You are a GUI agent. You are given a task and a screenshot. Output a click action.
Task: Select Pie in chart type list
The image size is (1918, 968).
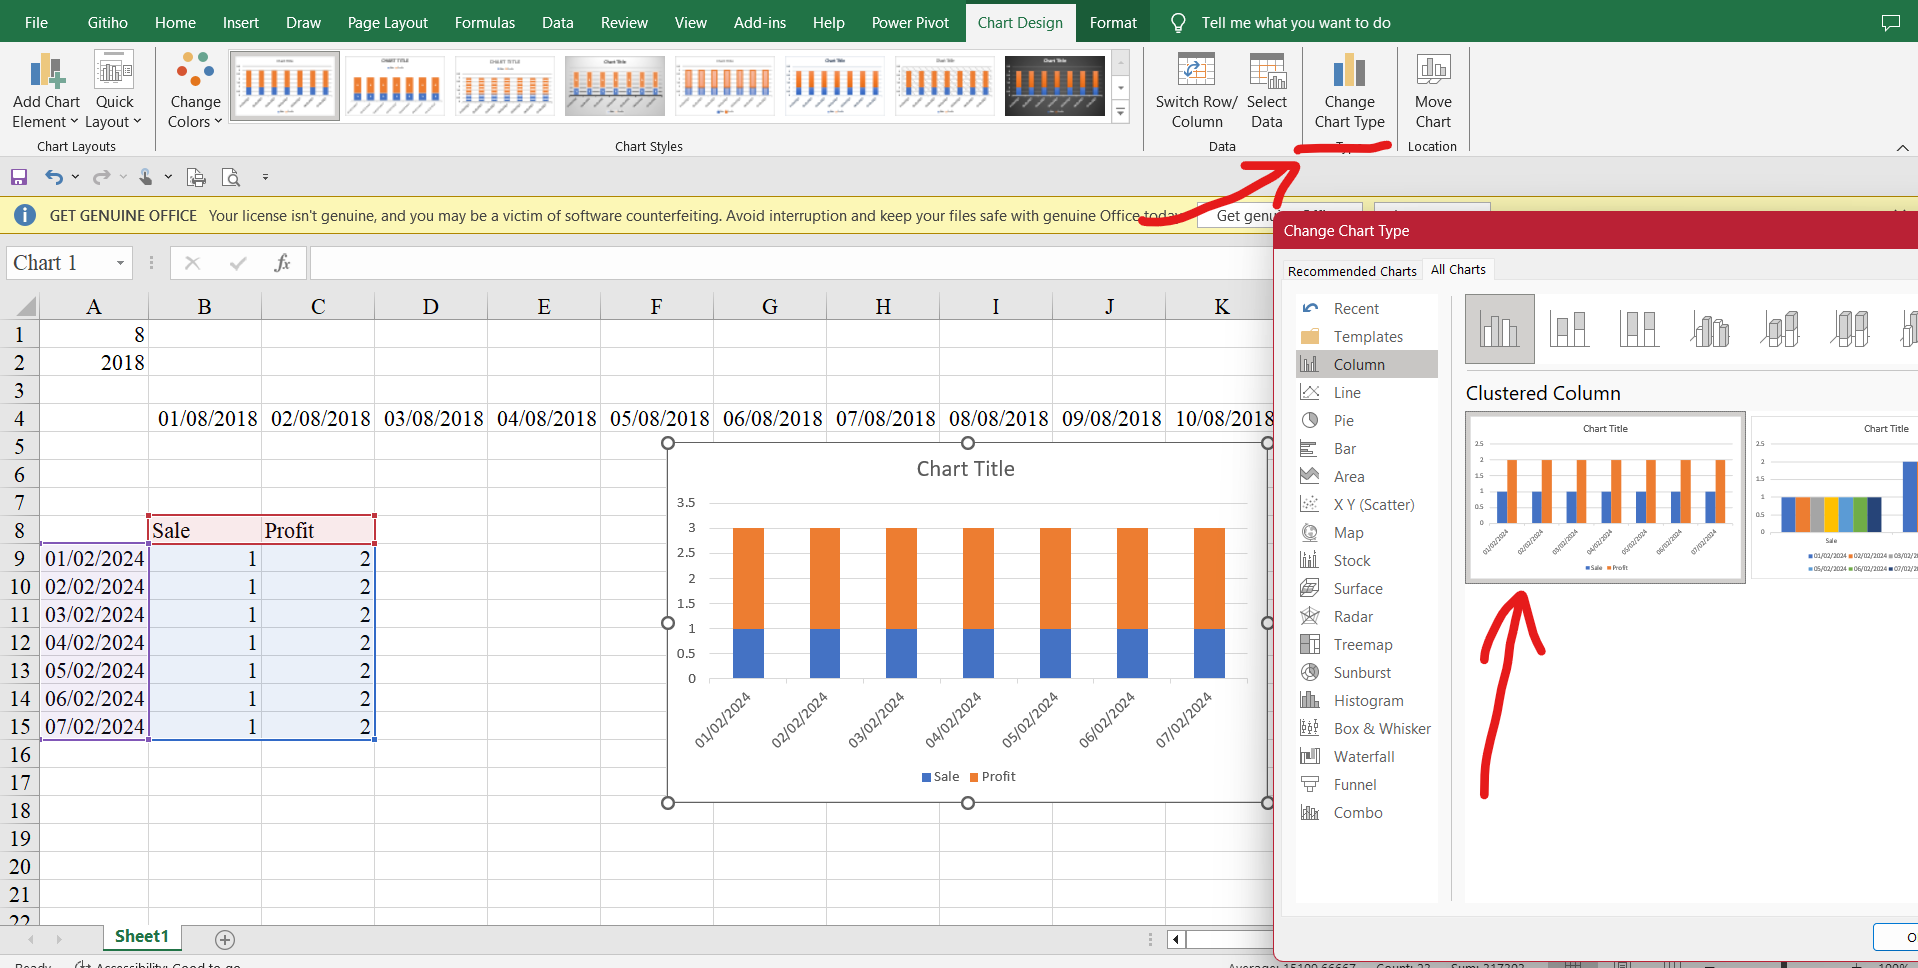tap(1343, 421)
